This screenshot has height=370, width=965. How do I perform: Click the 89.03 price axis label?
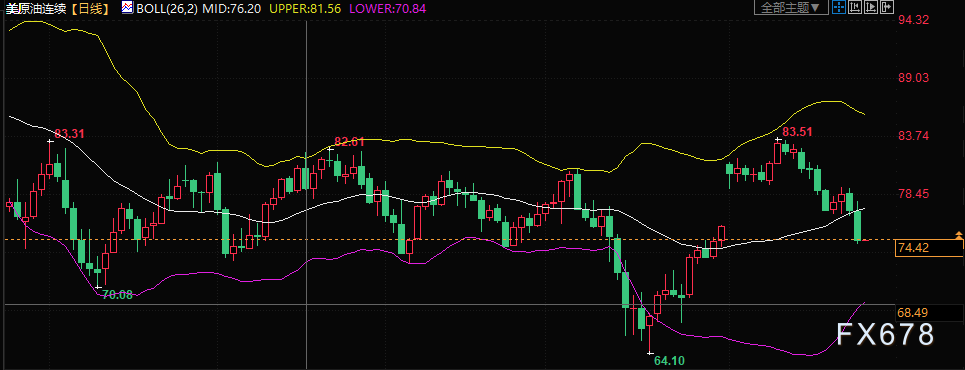click(913, 78)
